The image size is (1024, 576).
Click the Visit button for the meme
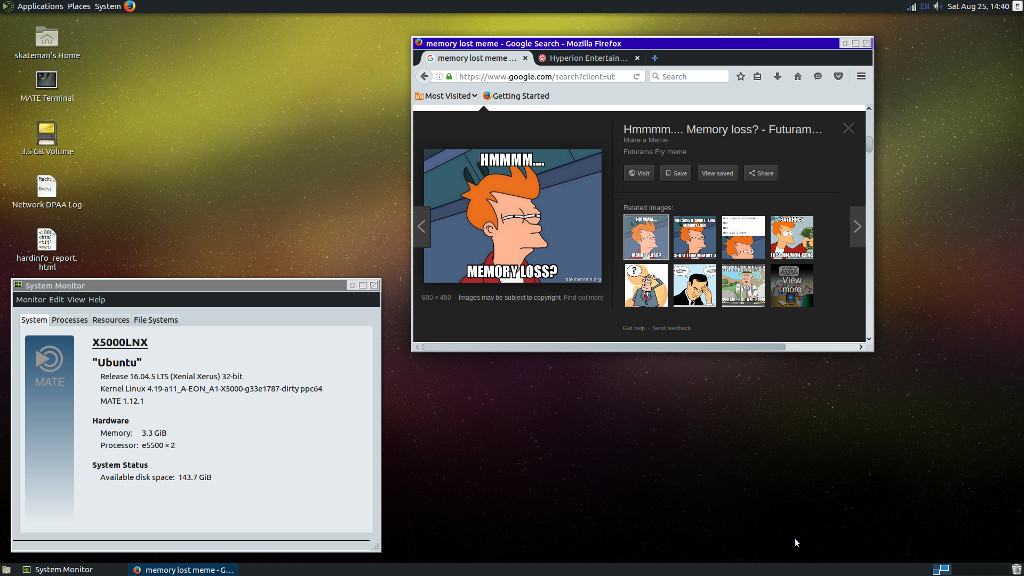(x=639, y=173)
